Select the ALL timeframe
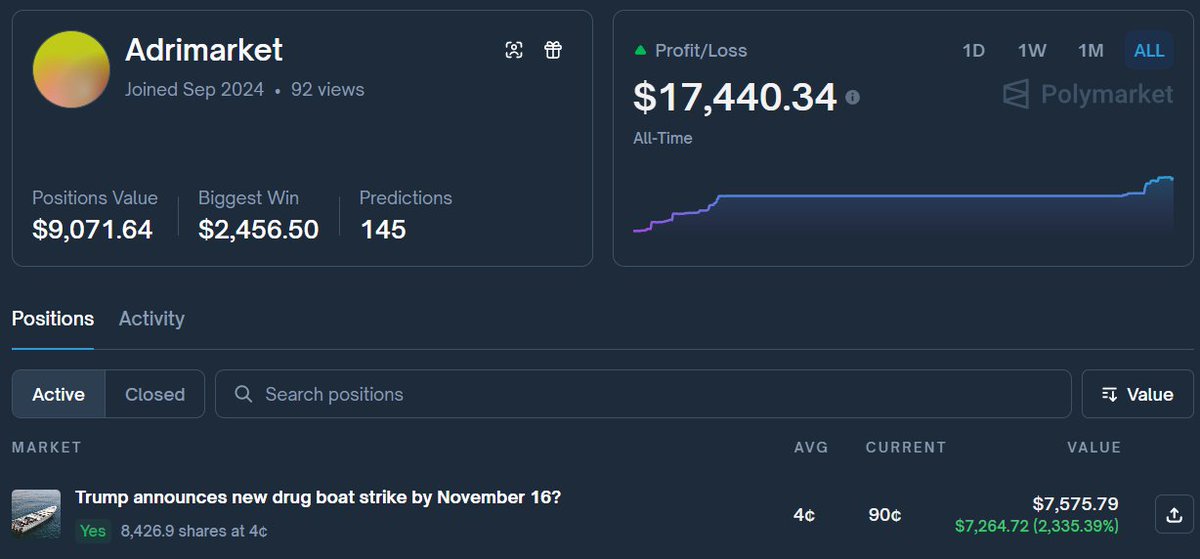 point(1149,50)
